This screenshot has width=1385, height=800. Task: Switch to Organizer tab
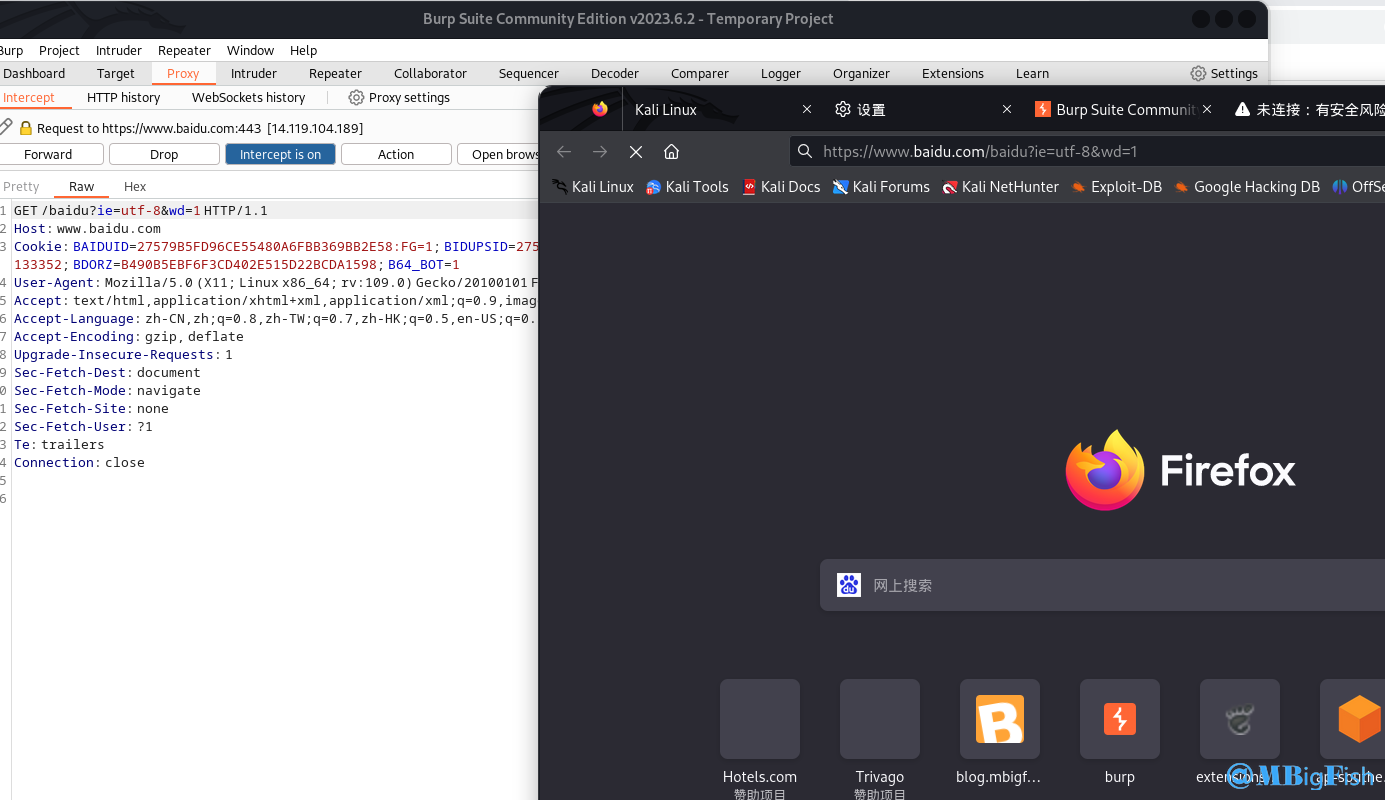click(861, 73)
